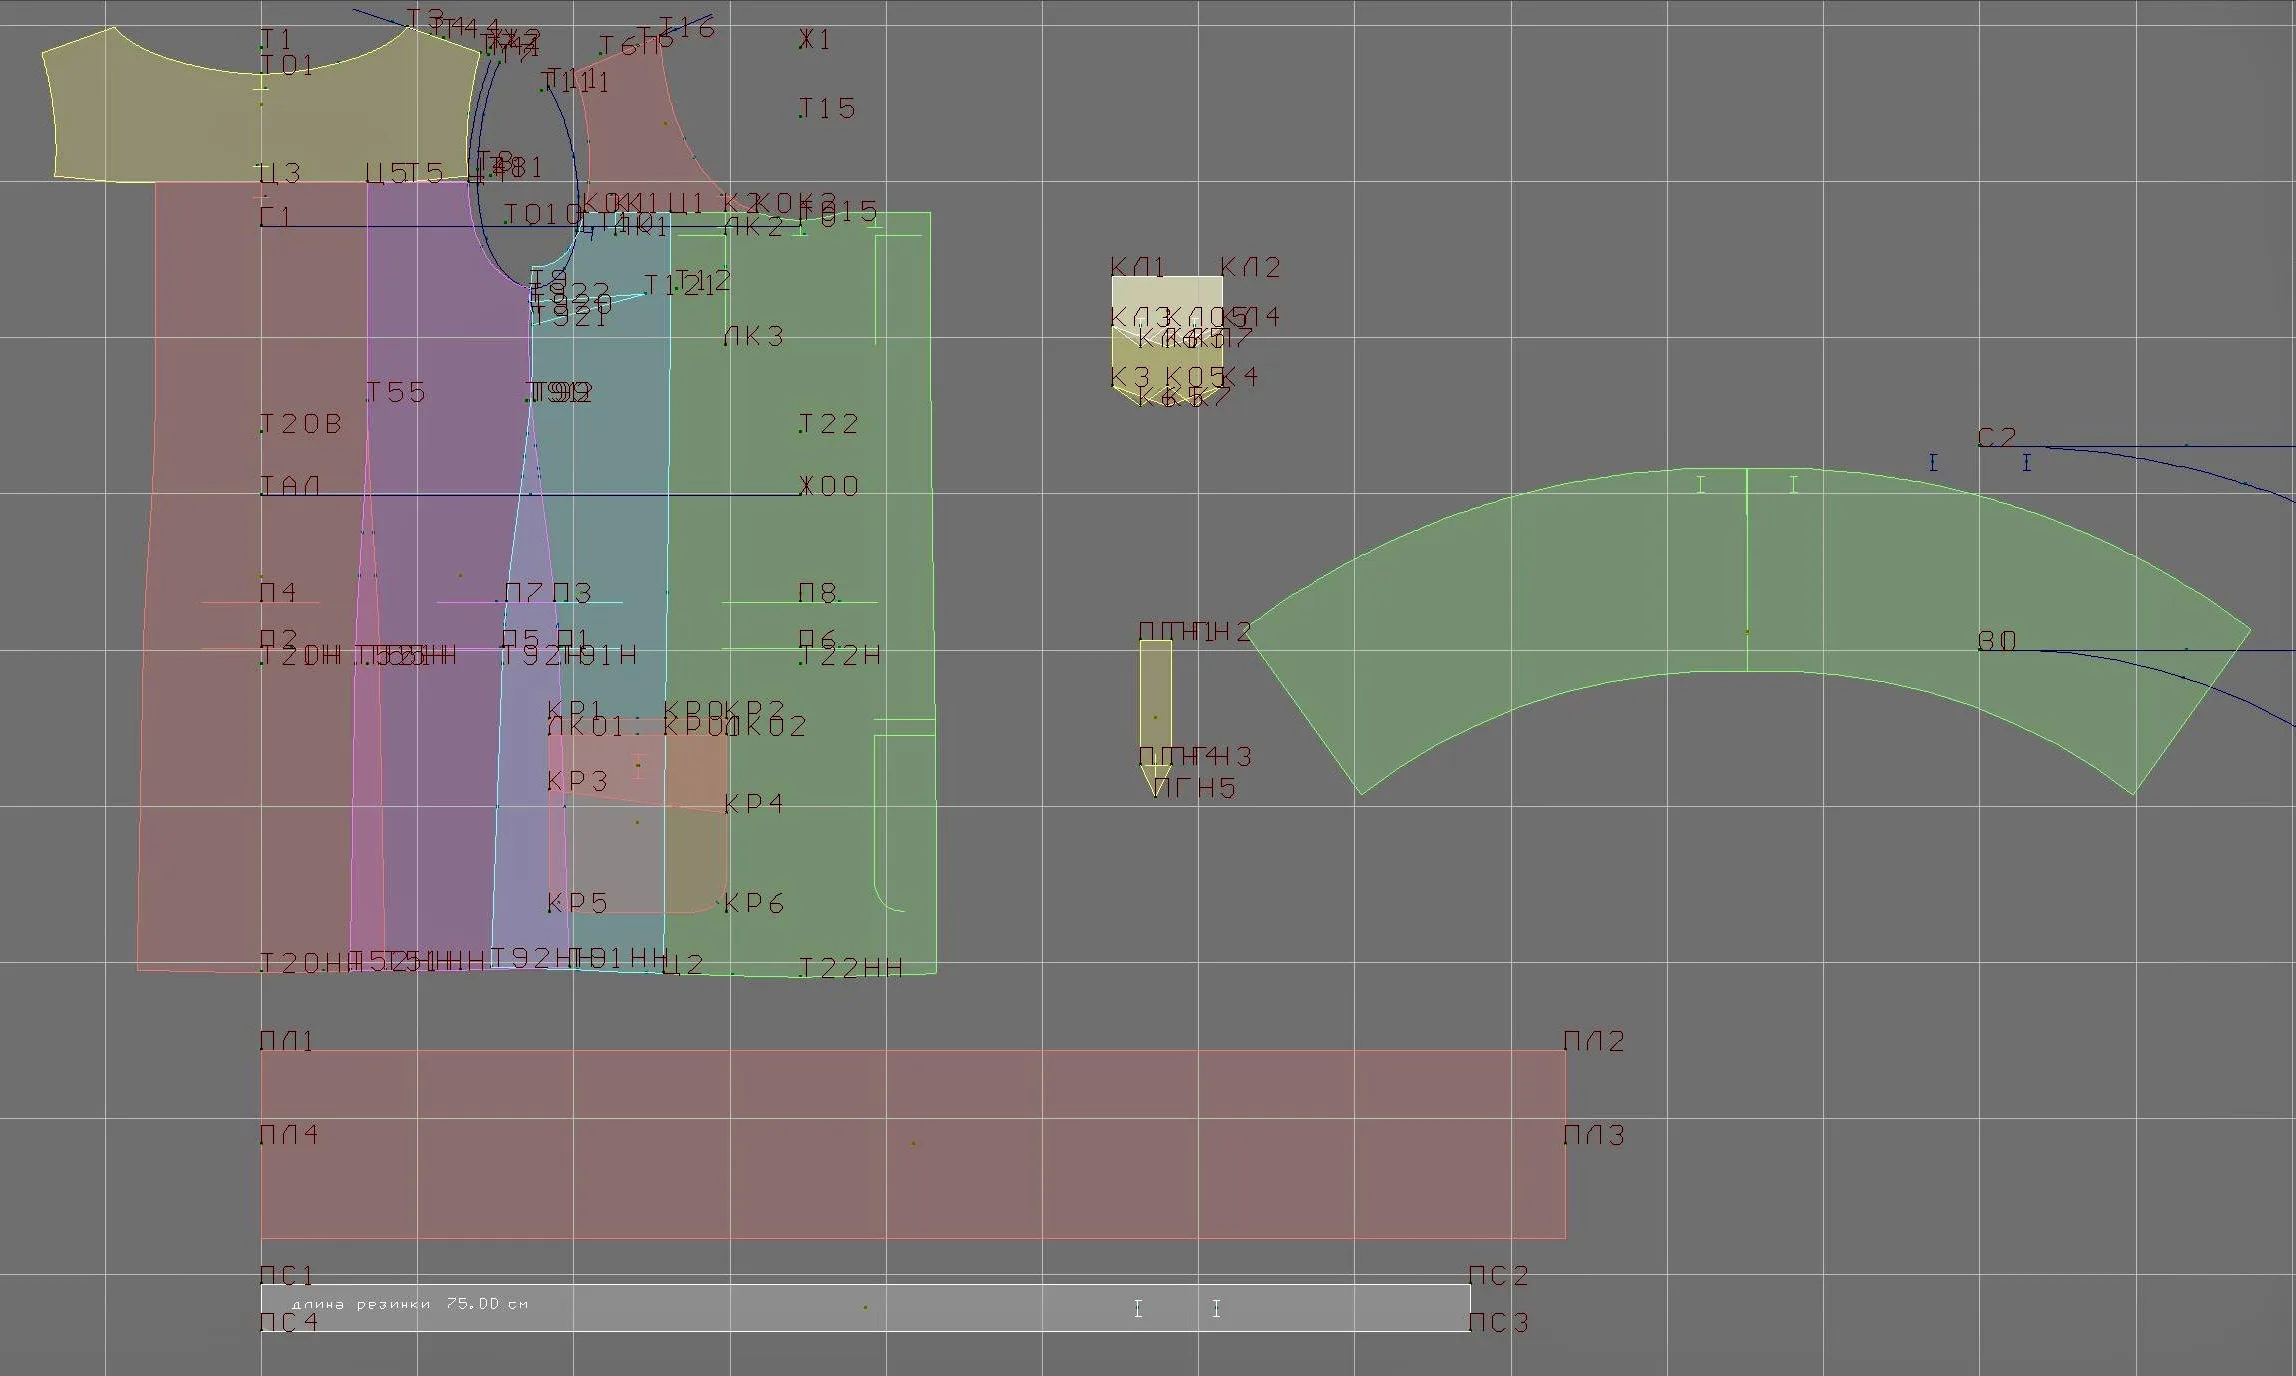The width and height of the screenshot is (2296, 1376).
Task: Click point label T22
Action: pos(829,424)
